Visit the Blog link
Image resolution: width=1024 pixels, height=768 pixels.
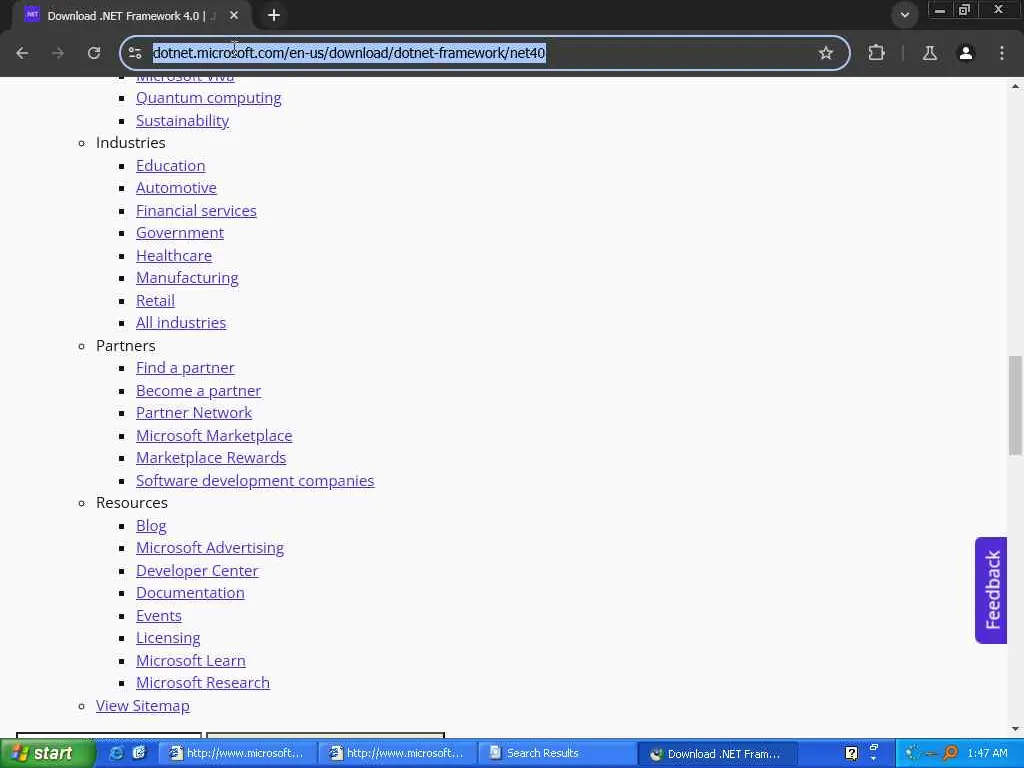151,526
